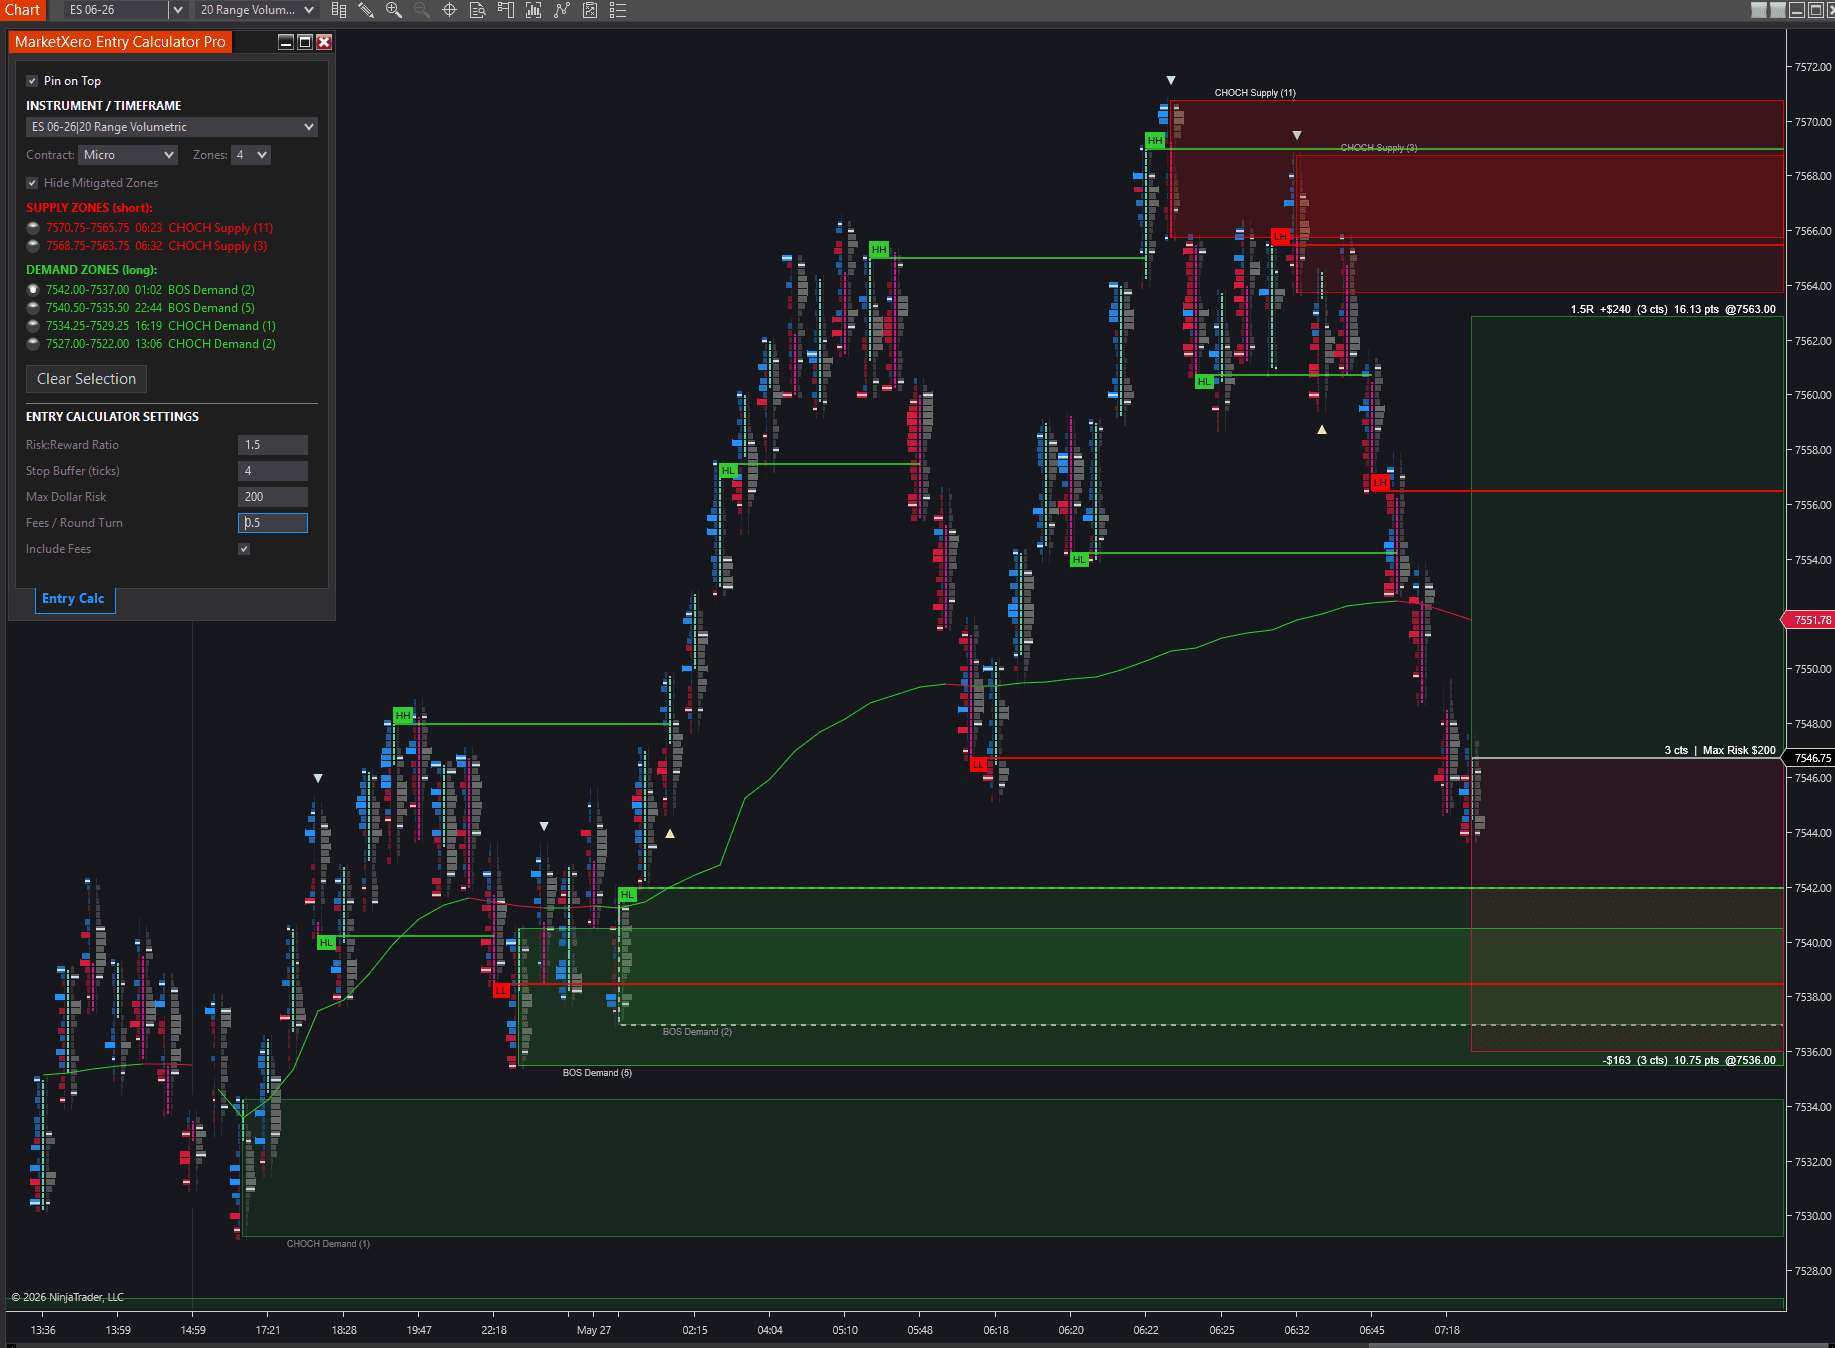The width and height of the screenshot is (1835, 1348).
Task: Click the DEMAND ZONES (long) heading
Action: pos(91,270)
